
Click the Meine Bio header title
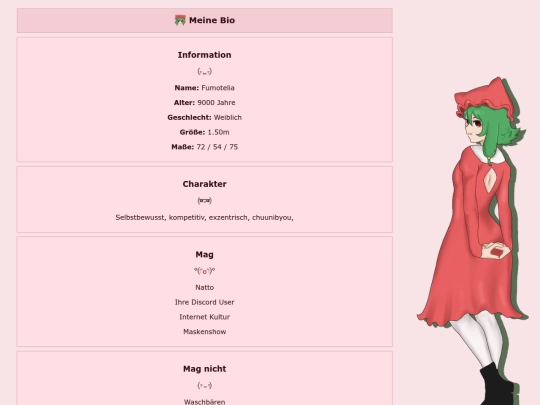pyautogui.click(x=212, y=20)
